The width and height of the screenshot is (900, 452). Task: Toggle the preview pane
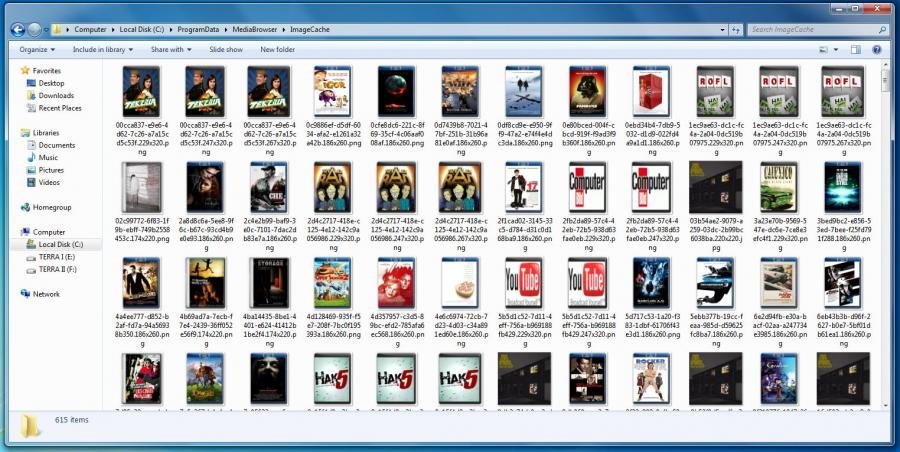click(856, 50)
